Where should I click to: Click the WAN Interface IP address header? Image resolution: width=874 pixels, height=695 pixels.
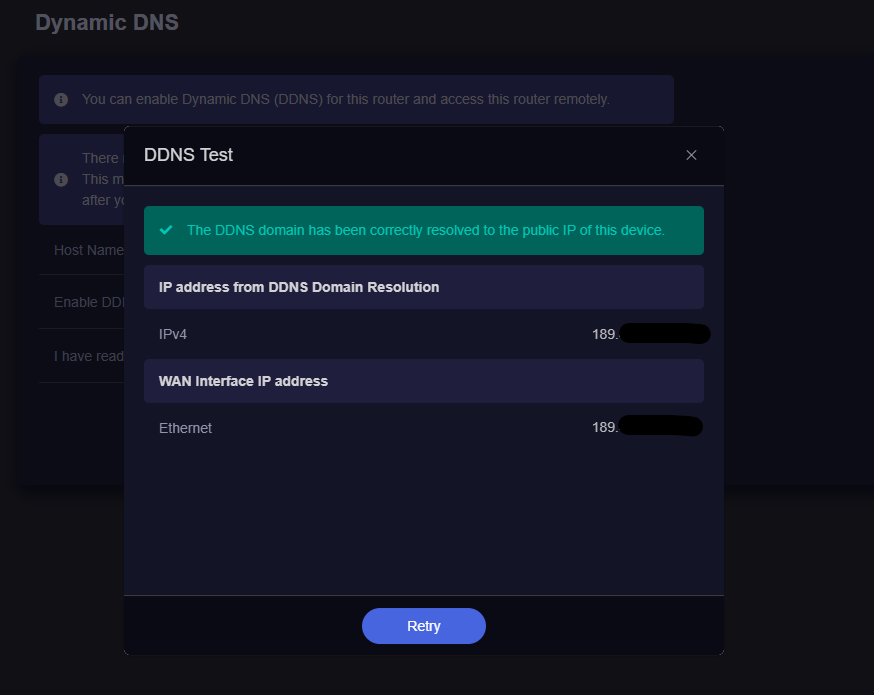(243, 381)
